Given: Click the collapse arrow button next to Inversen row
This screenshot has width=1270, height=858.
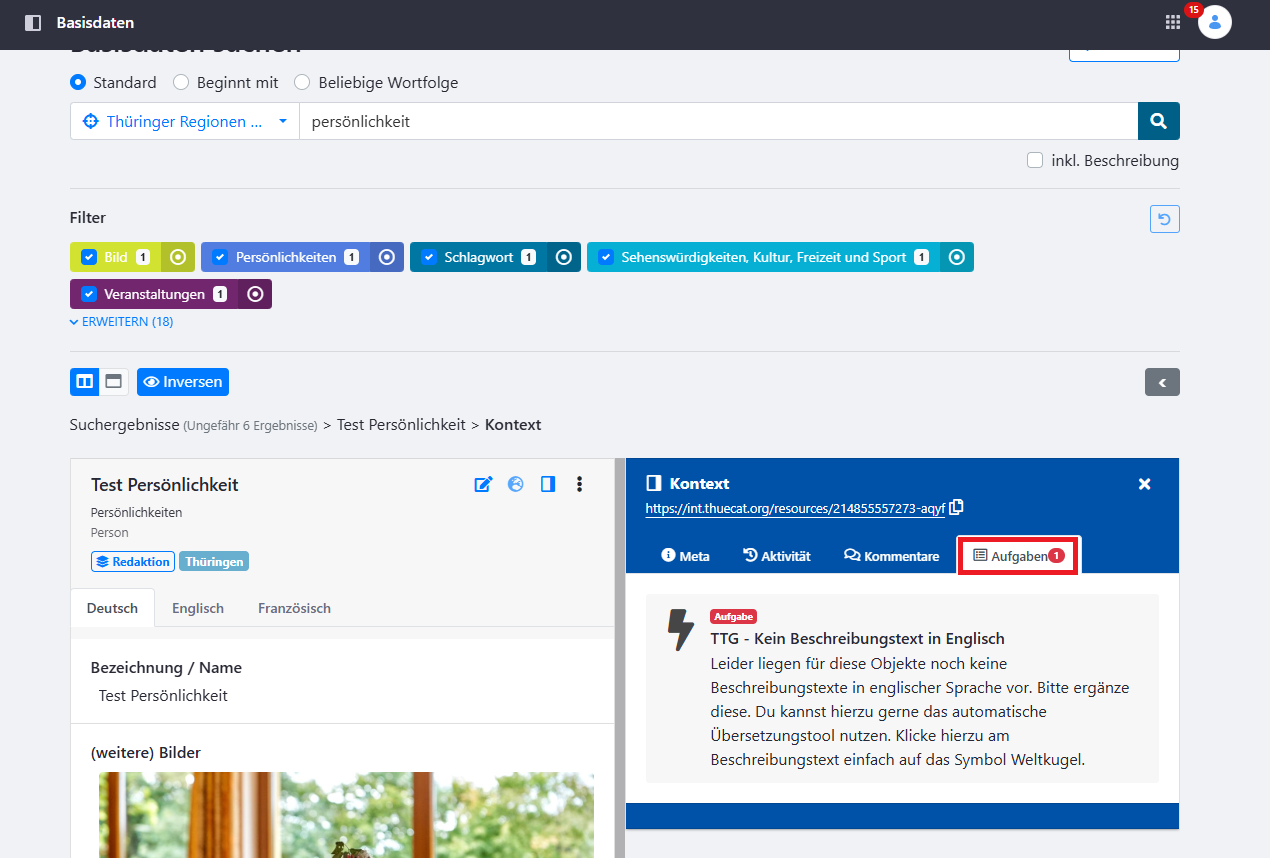Looking at the screenshot, I should [x=1162, y=382].
